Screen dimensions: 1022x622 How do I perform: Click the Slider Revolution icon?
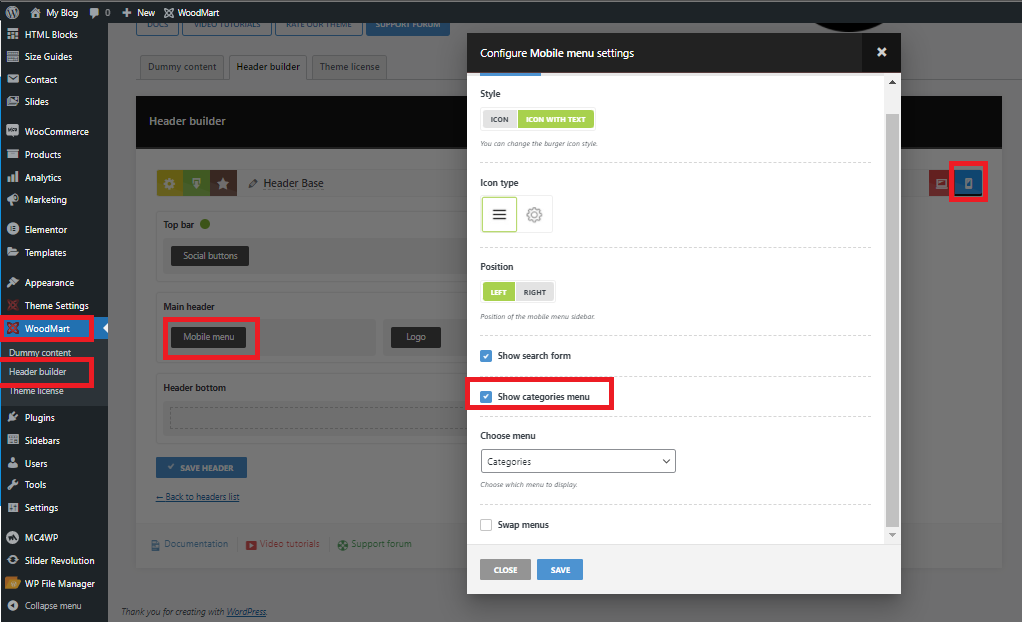tap(12, 560)
